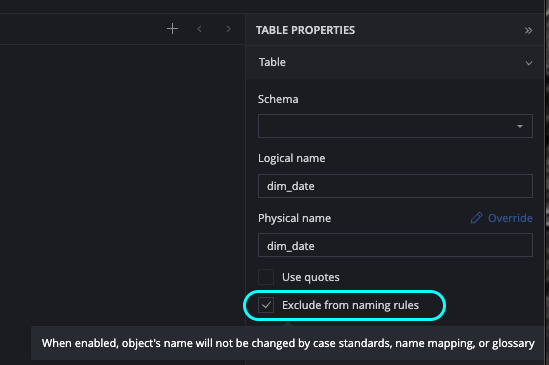The width and height of the screenshot is (549, 365).
Task: Go forward with the right chevron arrow
Action: point(228,29)
